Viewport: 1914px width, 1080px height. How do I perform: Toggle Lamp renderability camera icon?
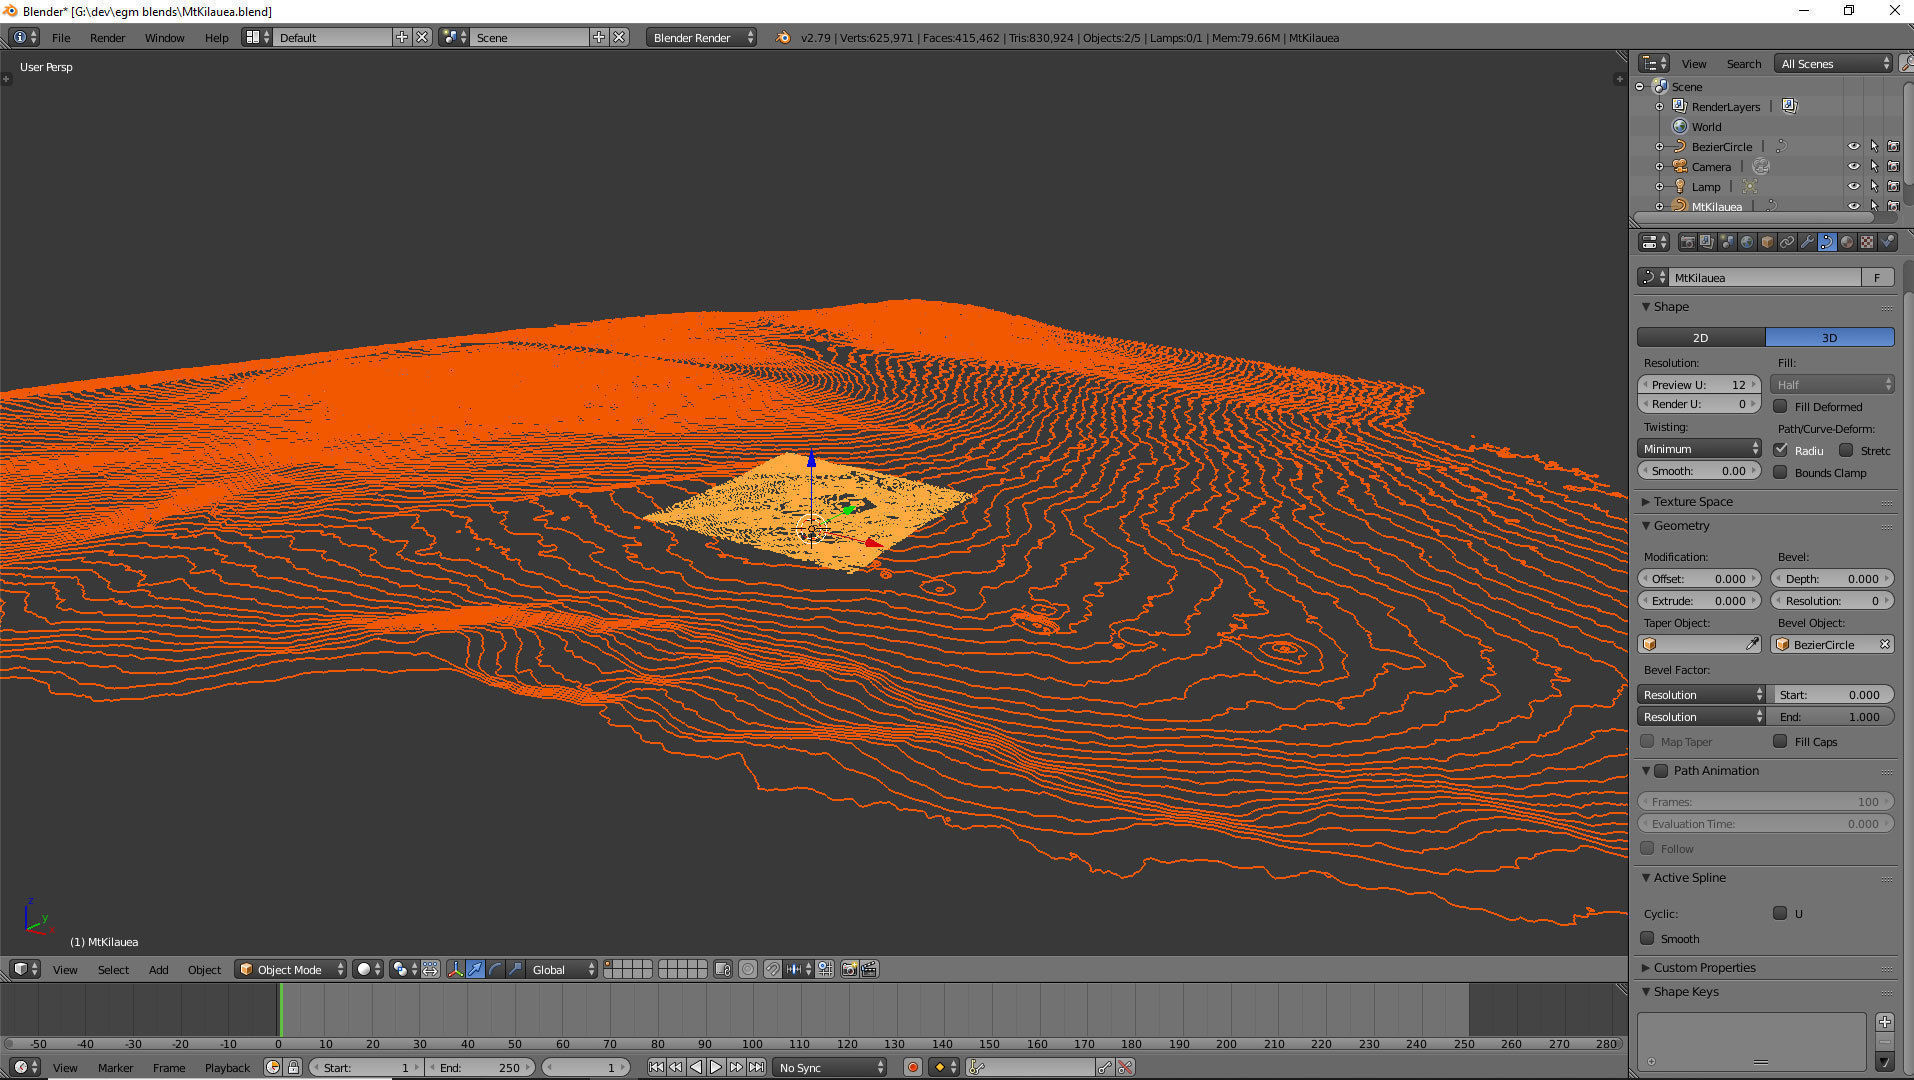pyautogui.click(x=1893, y=186)
